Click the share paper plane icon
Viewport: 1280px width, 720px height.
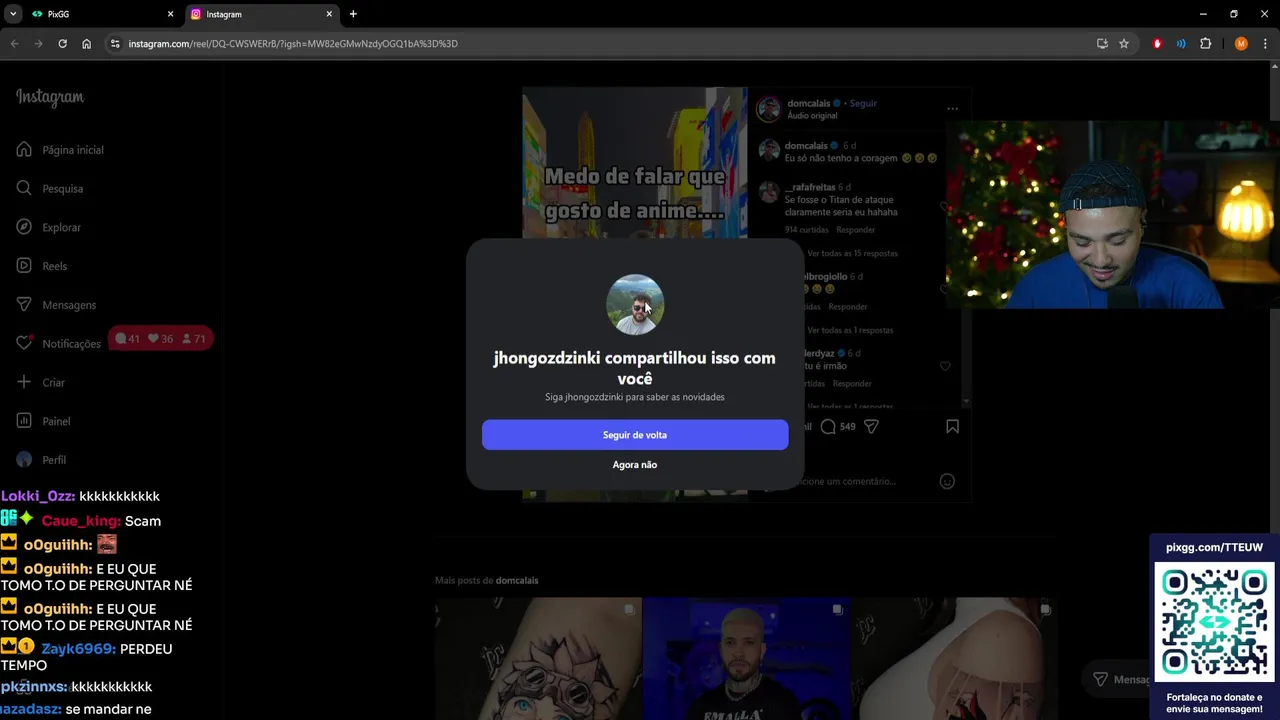click(871, 426)
